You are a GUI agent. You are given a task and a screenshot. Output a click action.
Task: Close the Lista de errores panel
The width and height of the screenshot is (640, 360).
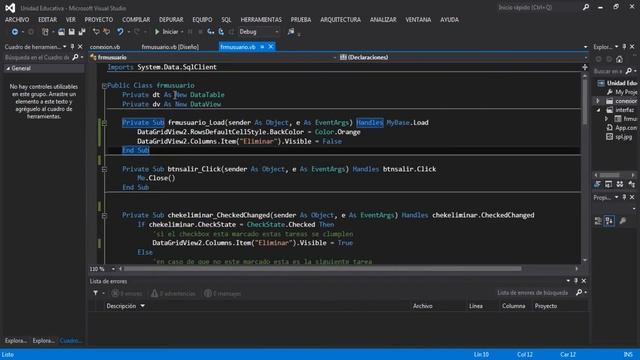[584, 281]
